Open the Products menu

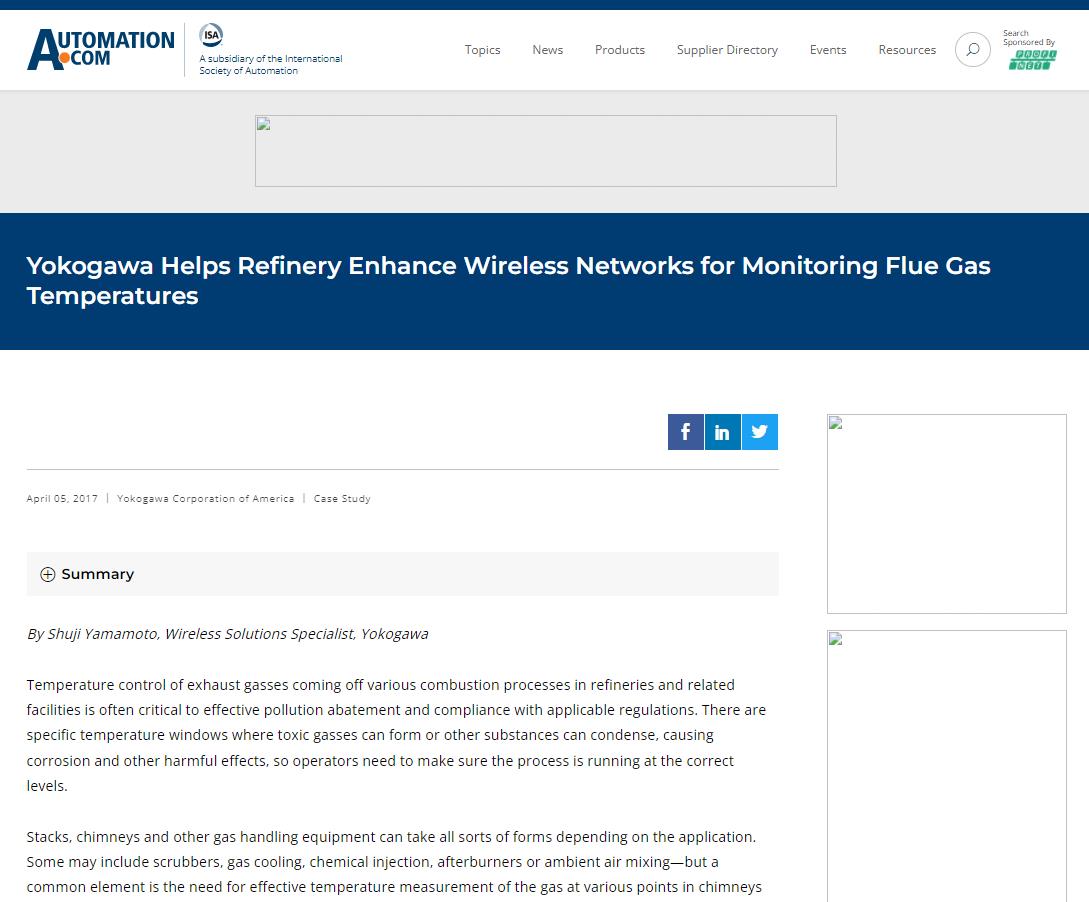(x=620, y=50)
